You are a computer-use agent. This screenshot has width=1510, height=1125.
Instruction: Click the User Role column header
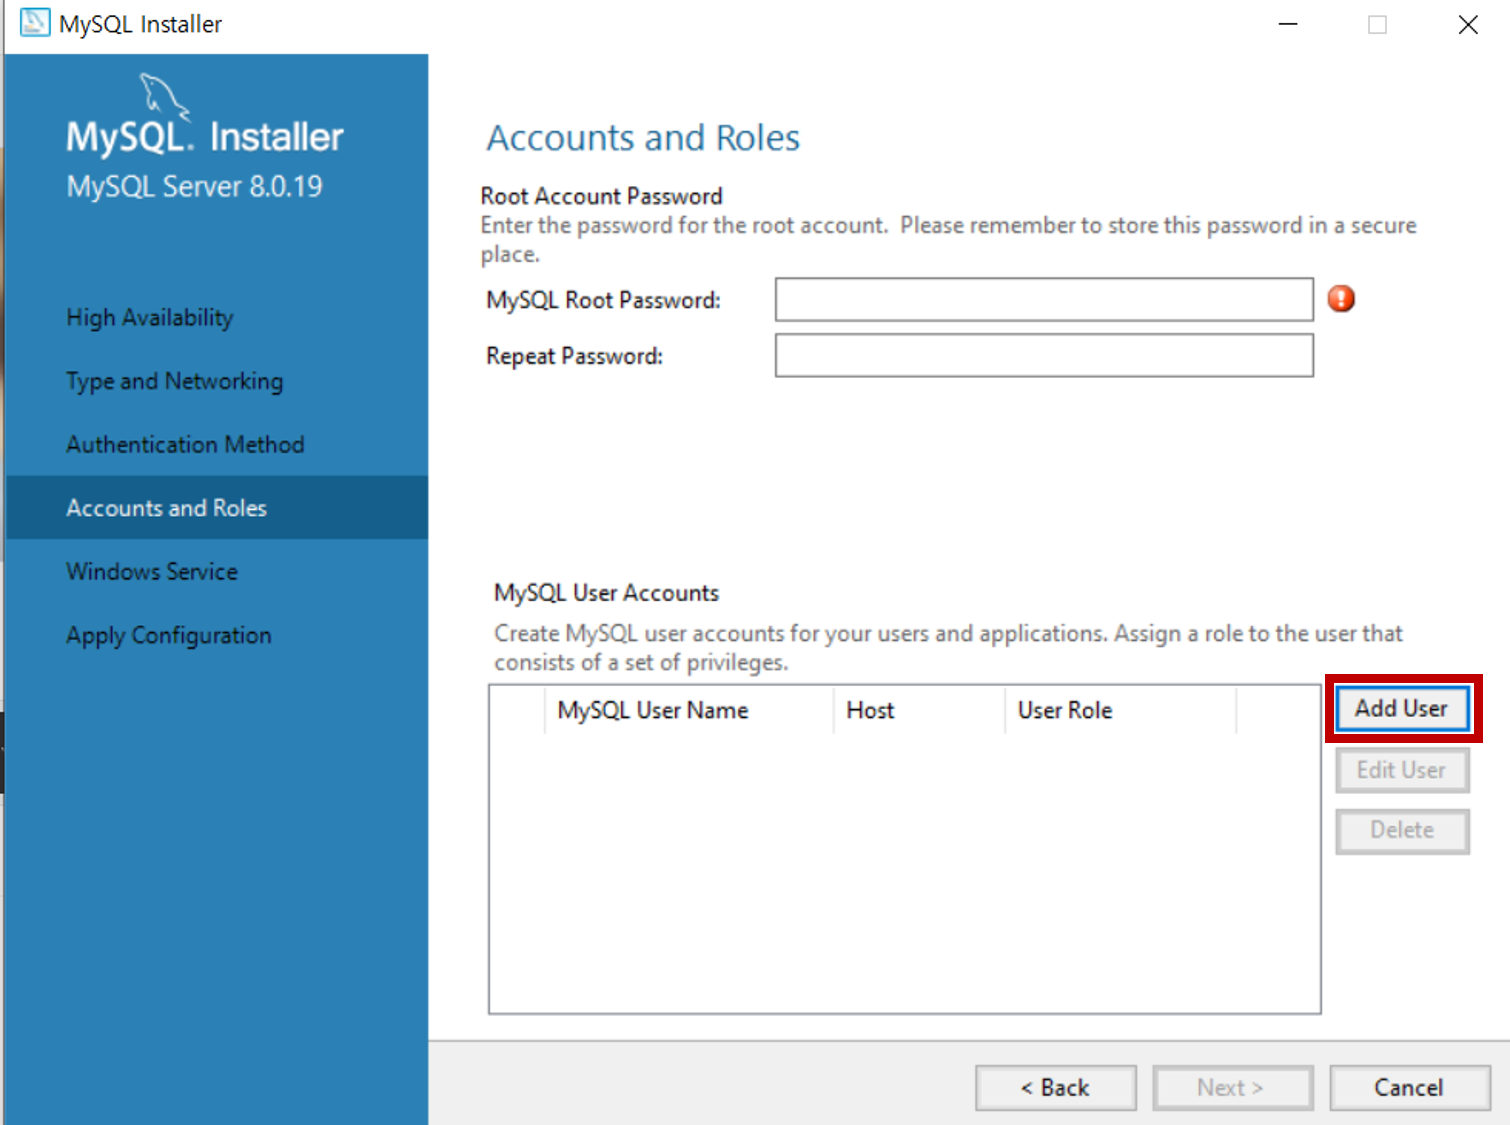[1121, 710]
